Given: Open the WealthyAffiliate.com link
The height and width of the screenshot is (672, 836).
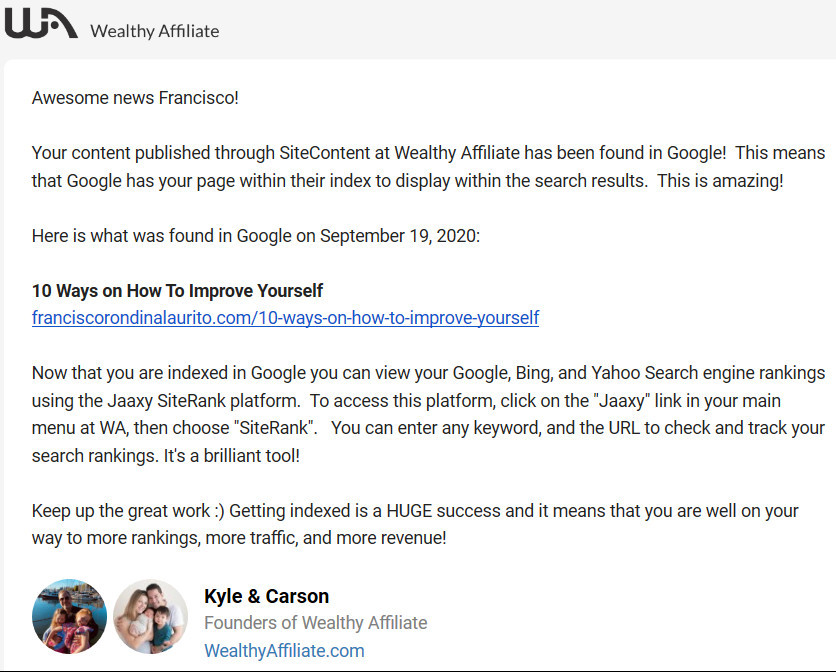Looking at the screenshot, I should [x=284, y=651].
